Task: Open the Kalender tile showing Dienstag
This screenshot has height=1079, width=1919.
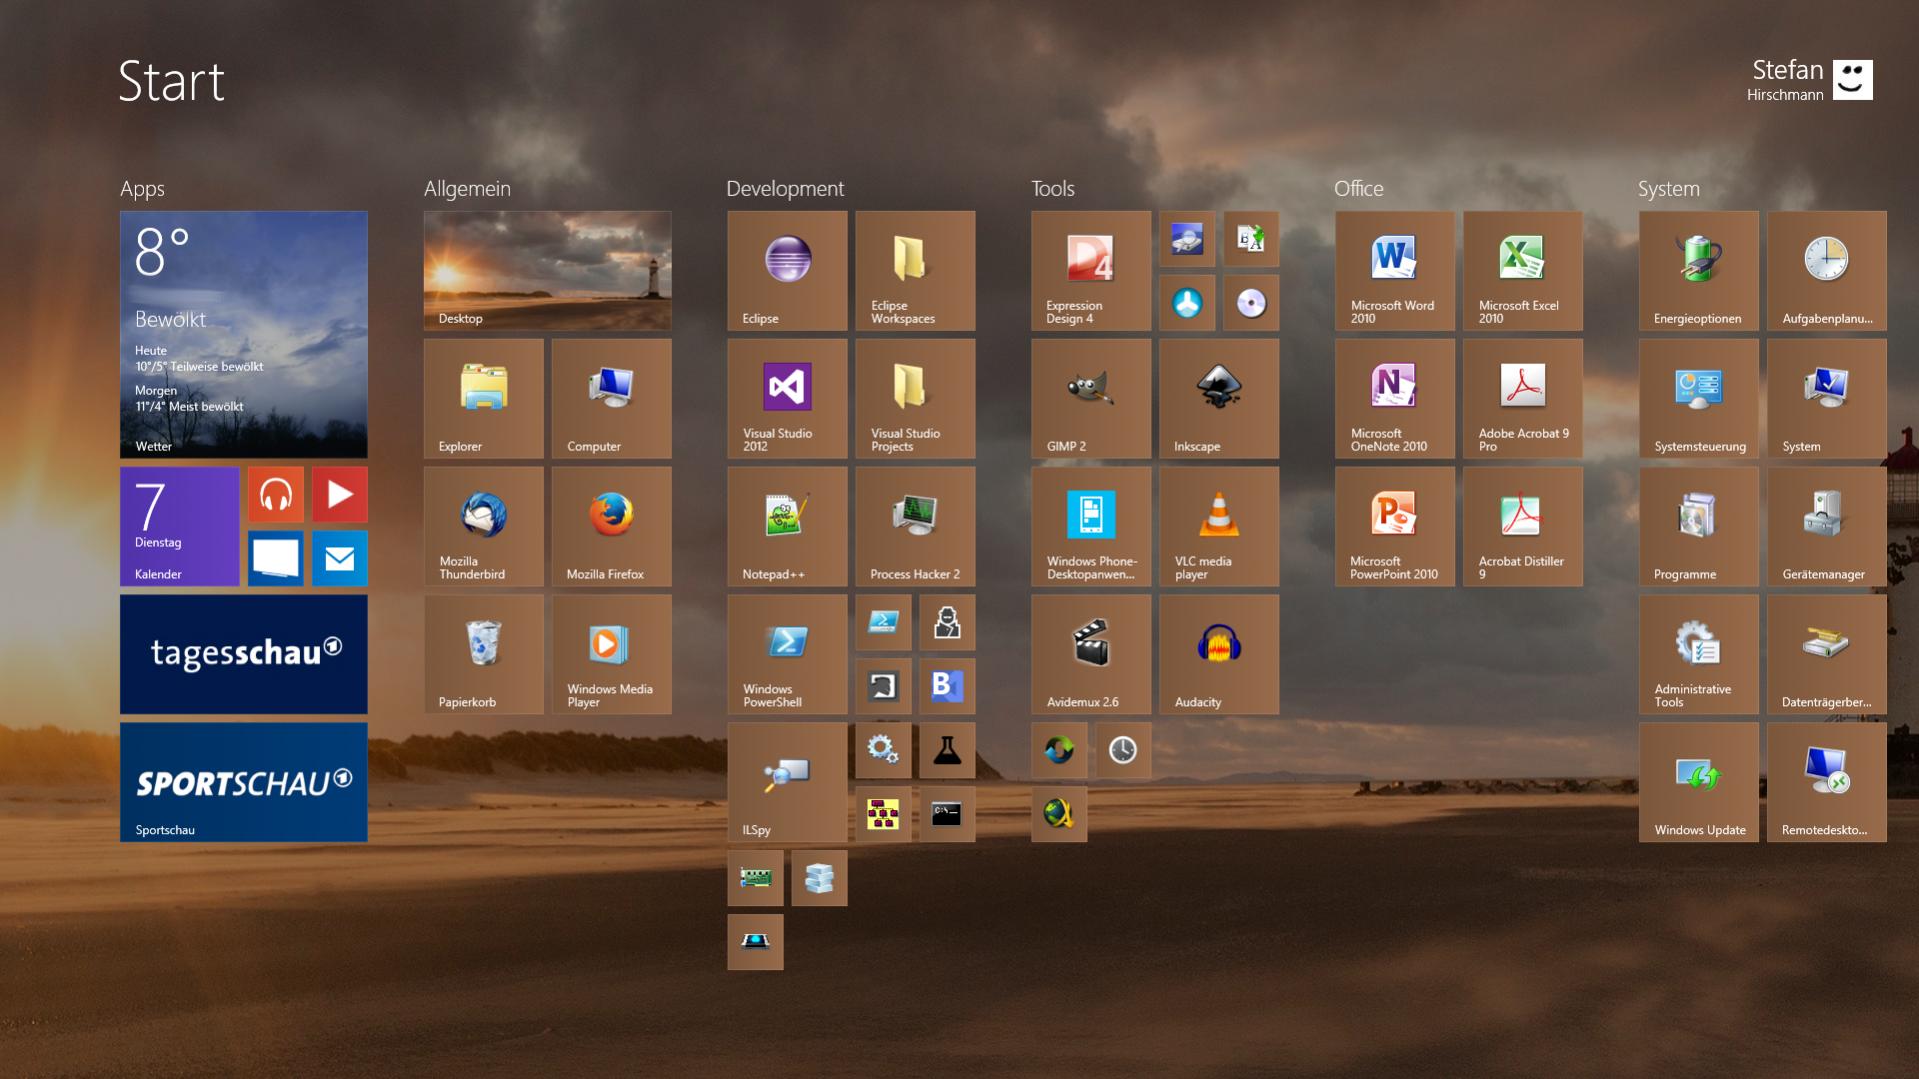Action: tap(180, 526)
